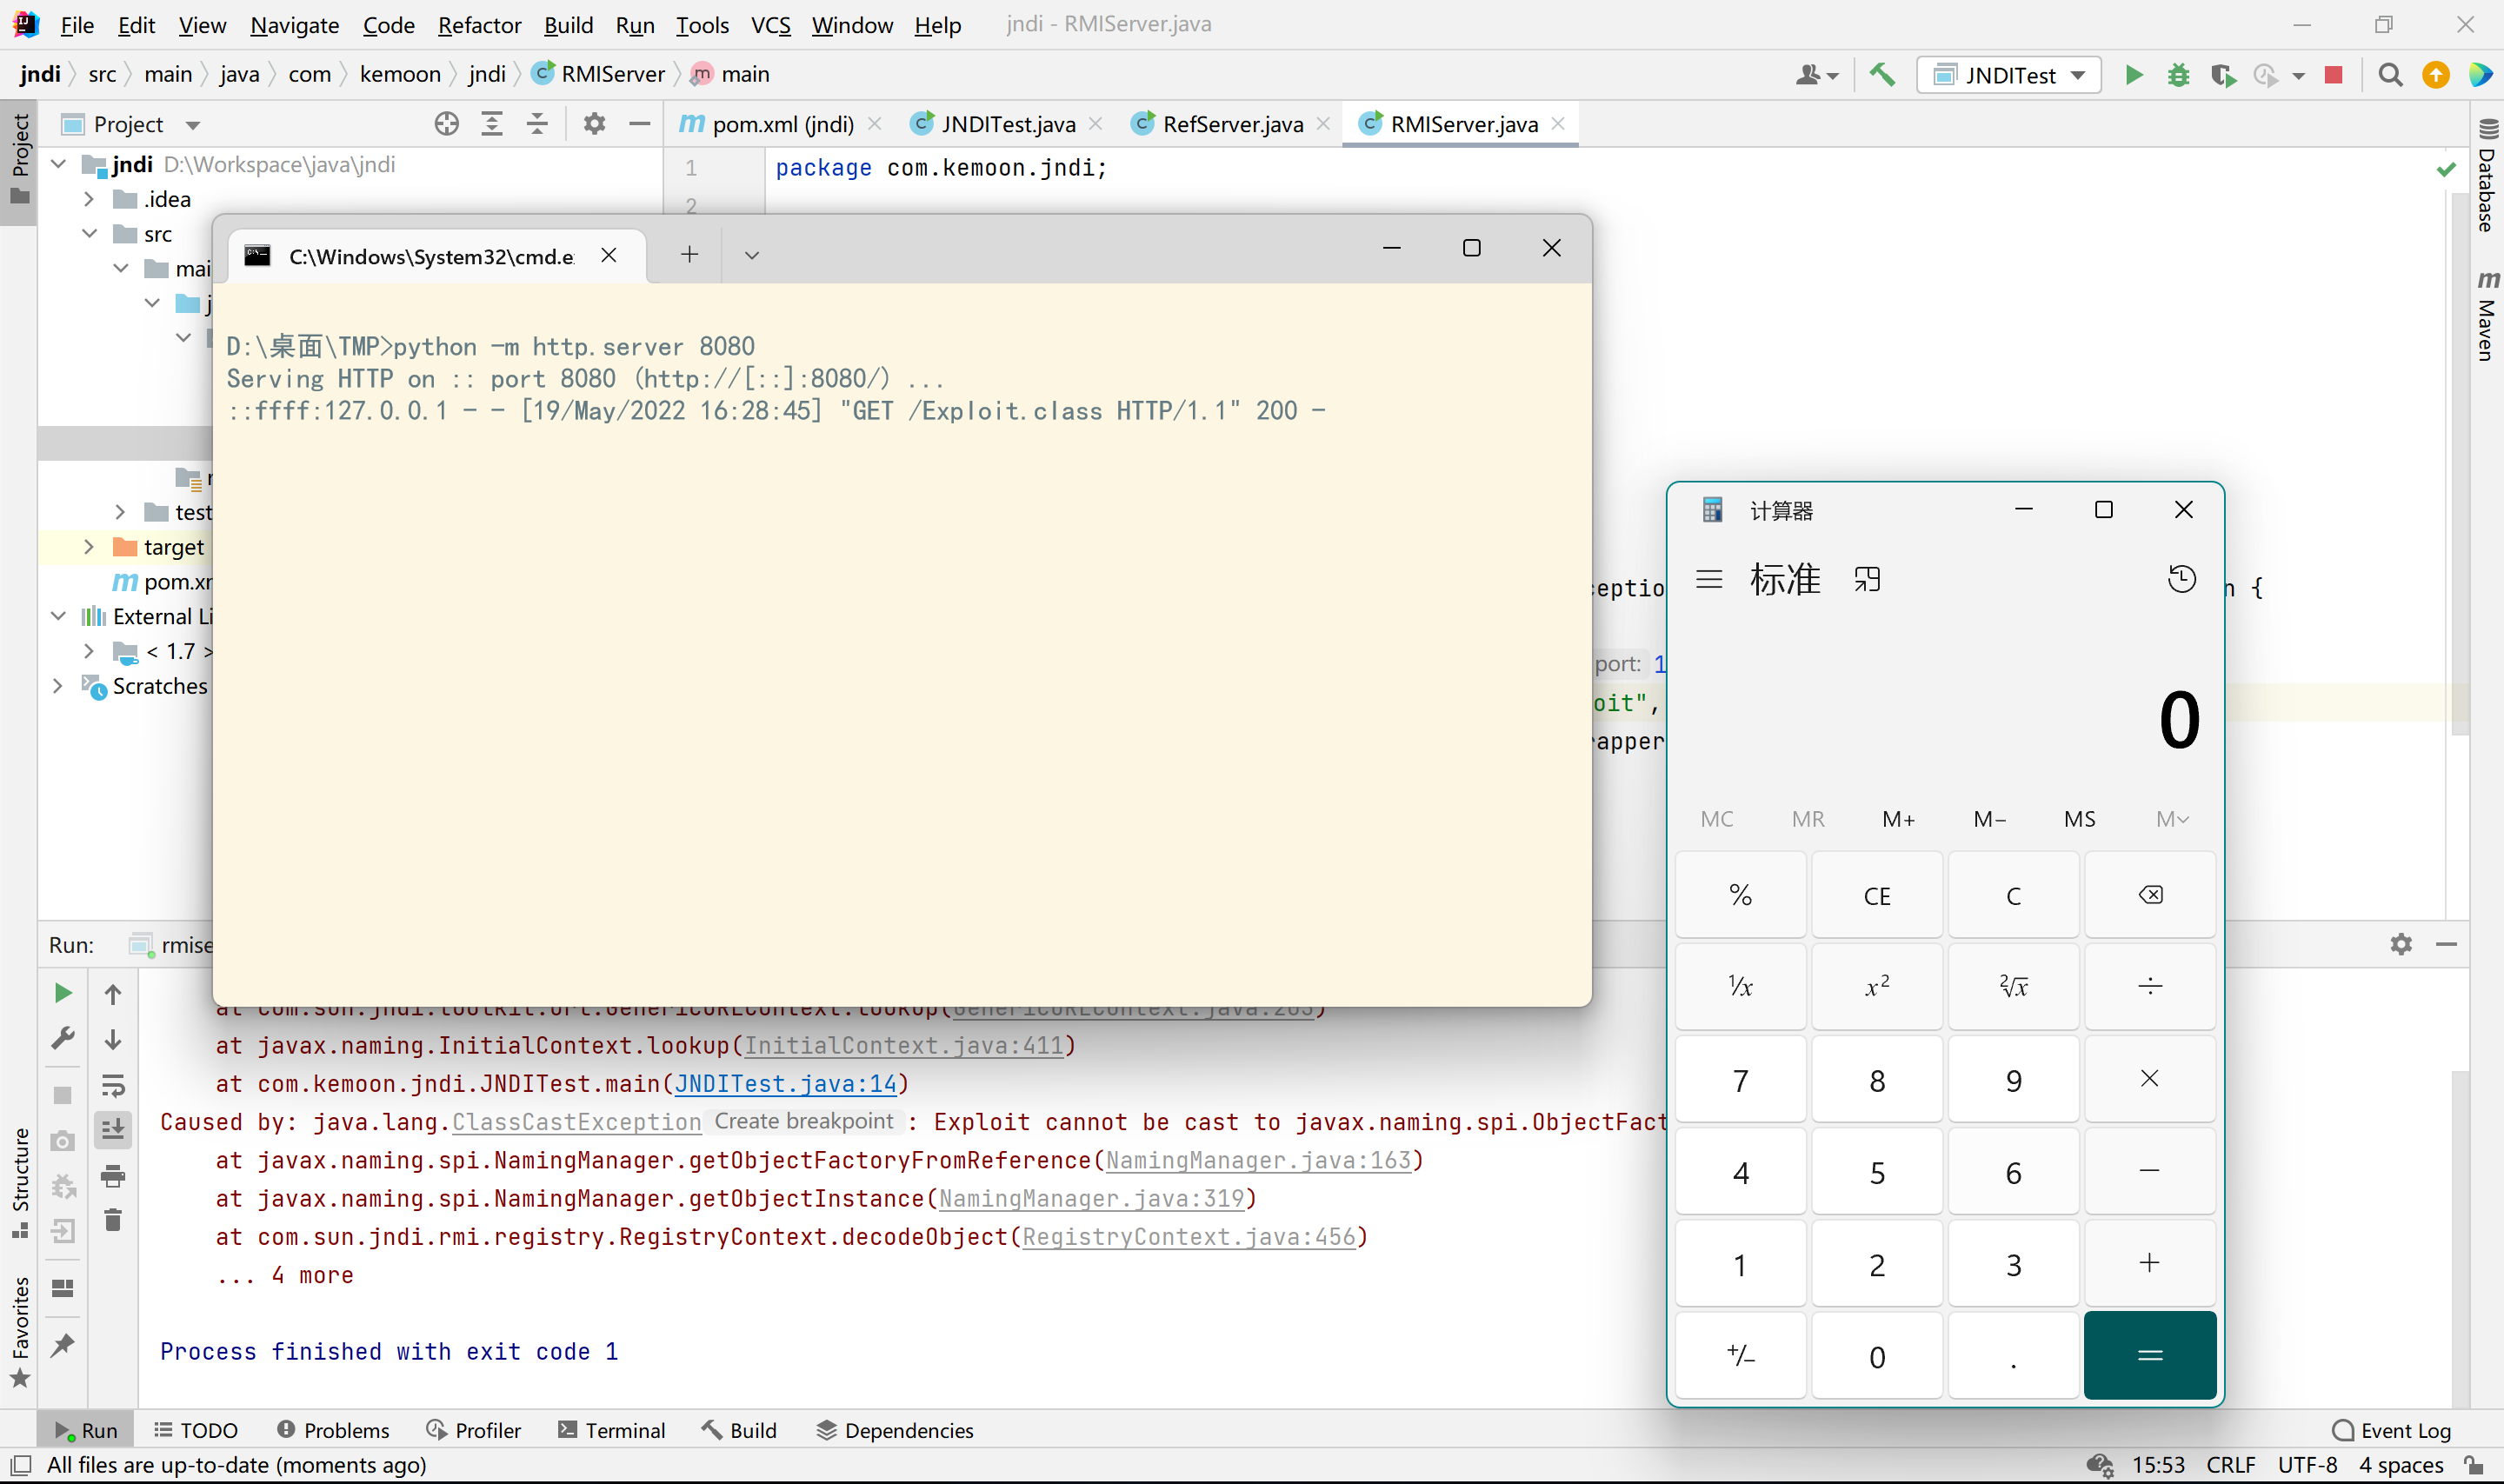Open JNDITest.java:14 stack trace link
Screen dimensions: 2504x1484
(x=785, y=1083)
